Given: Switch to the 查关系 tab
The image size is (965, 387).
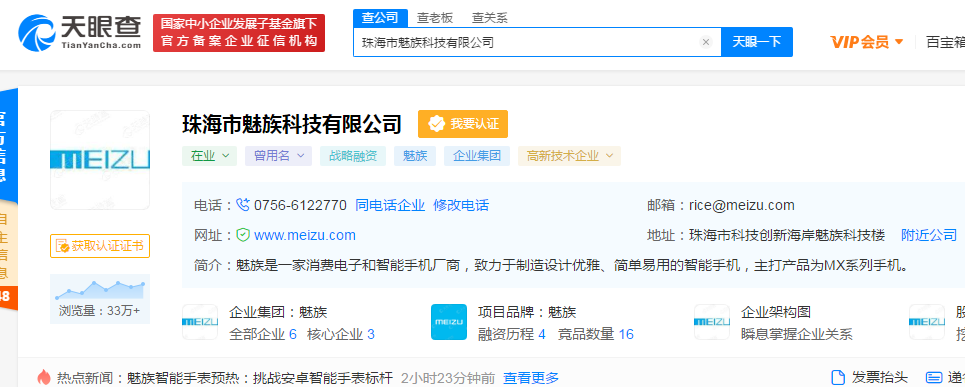Looking at the screenshot, I should tap(489, 18).
